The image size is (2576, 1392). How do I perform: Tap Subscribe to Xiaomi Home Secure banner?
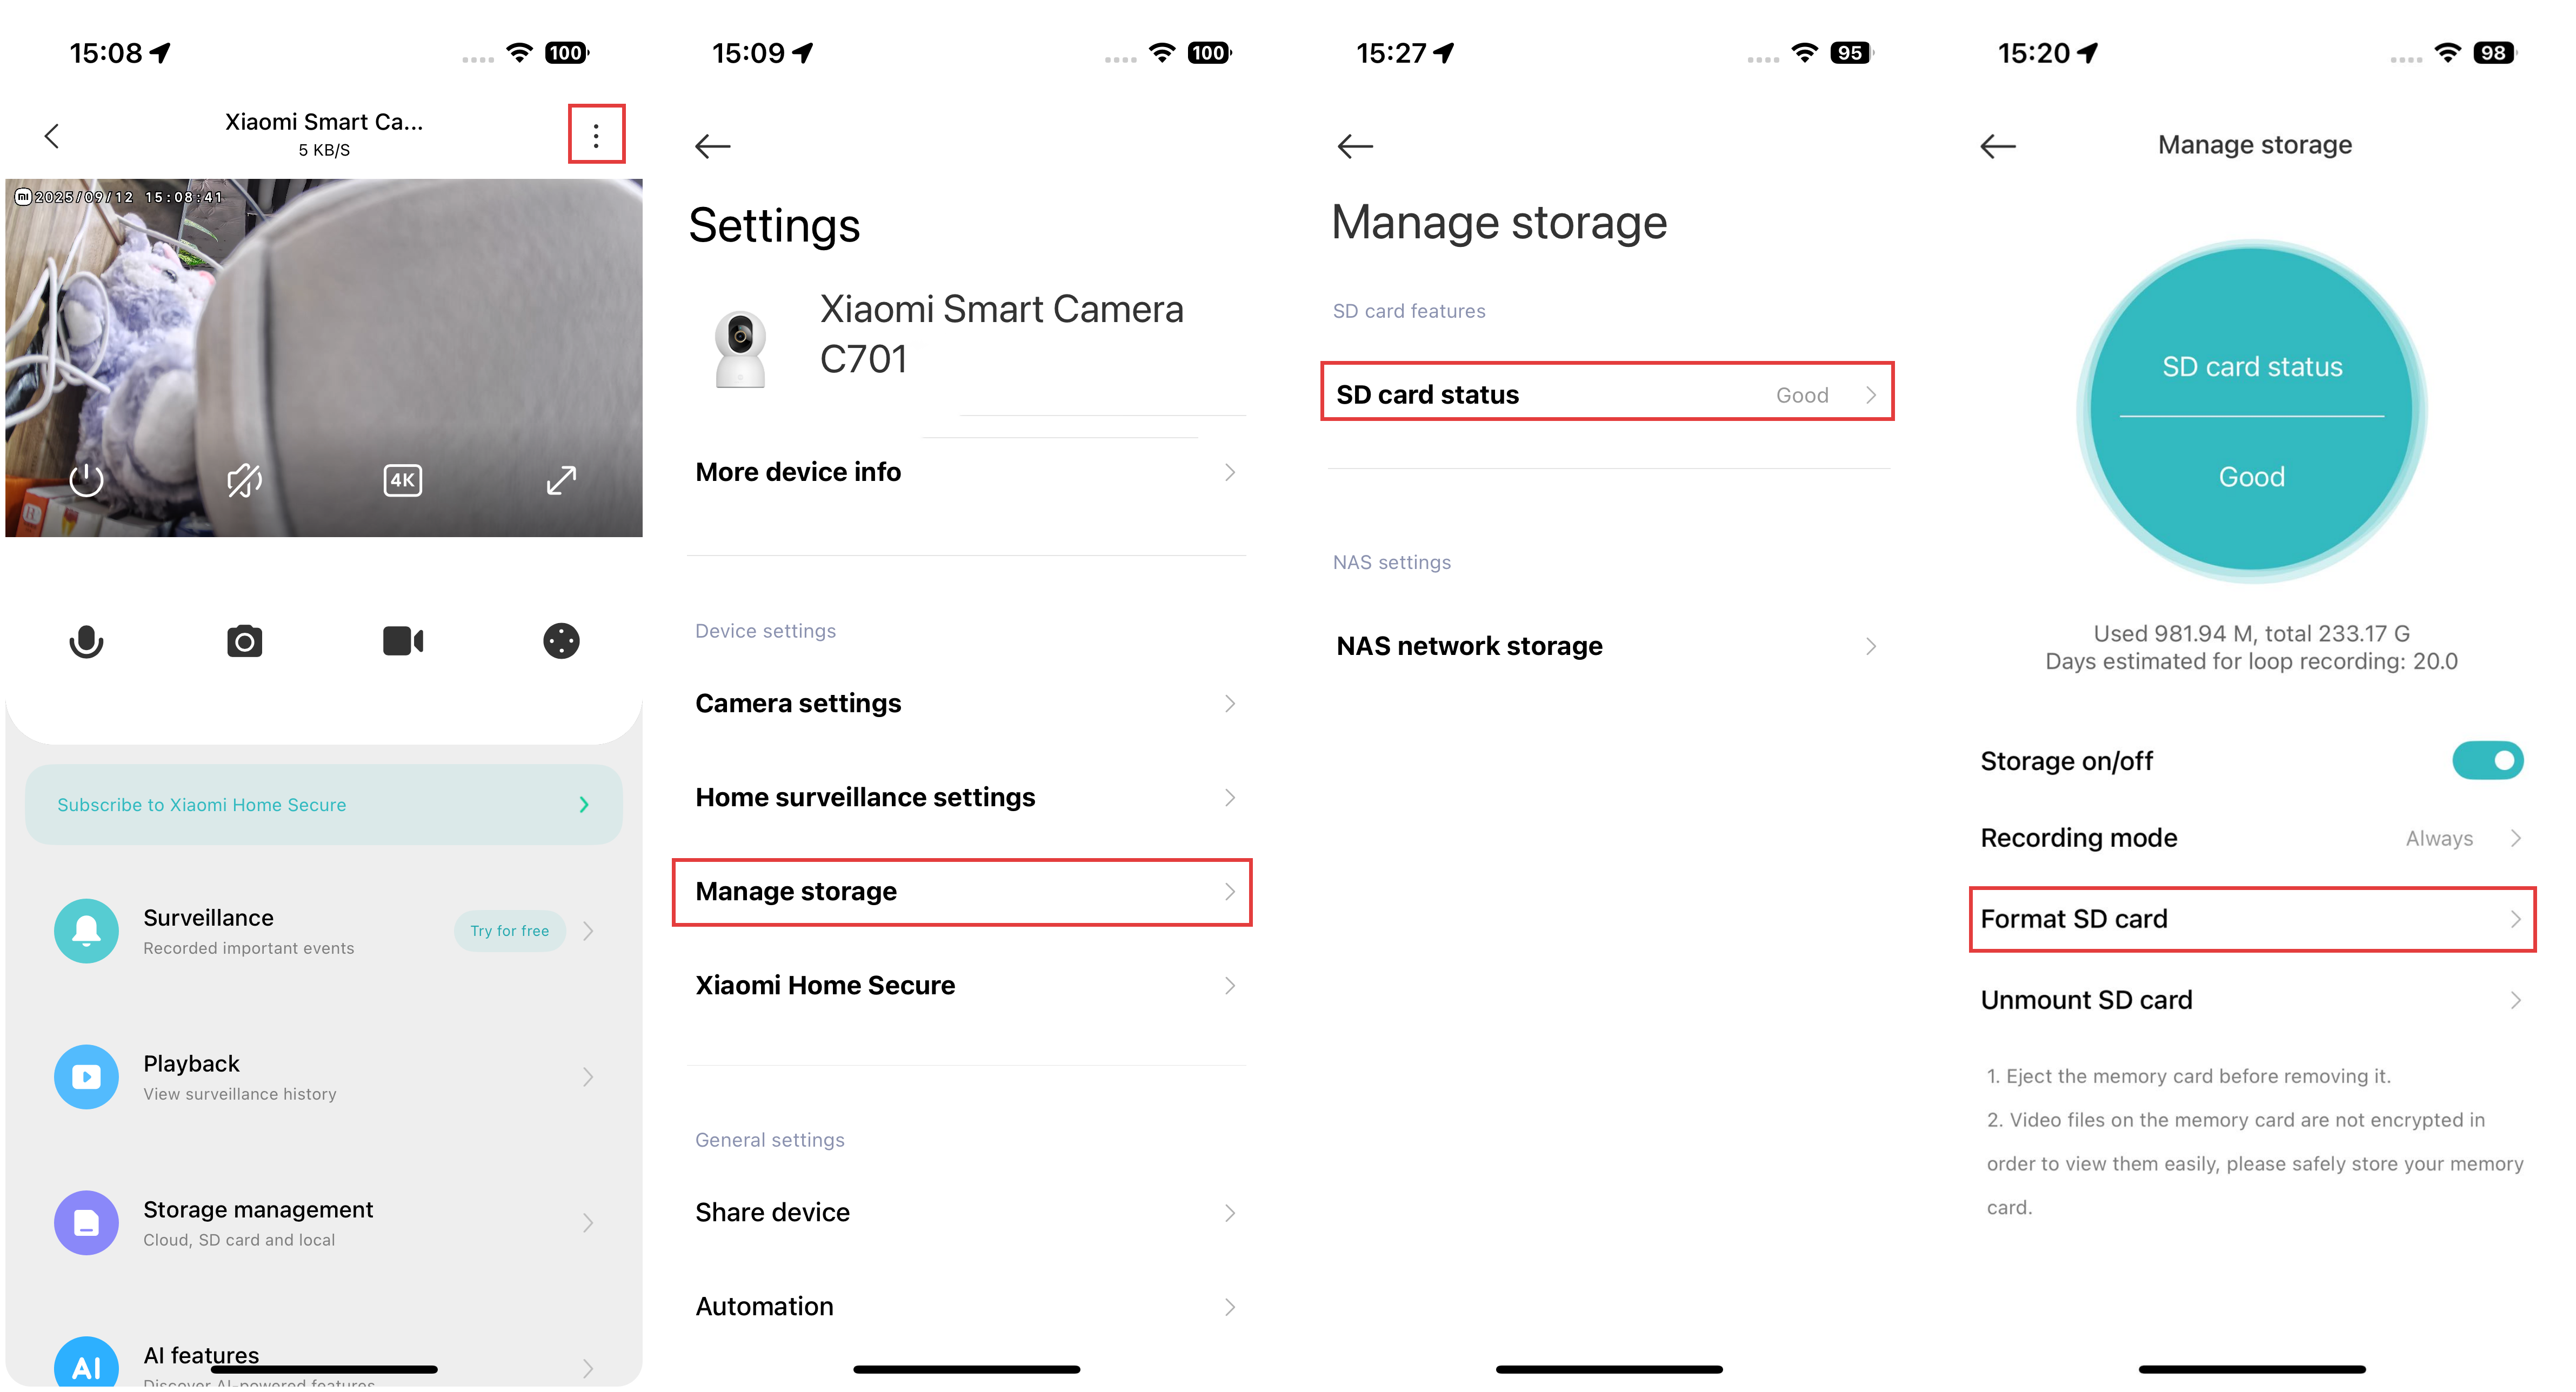pyautogui.click(x=323, y=805)
